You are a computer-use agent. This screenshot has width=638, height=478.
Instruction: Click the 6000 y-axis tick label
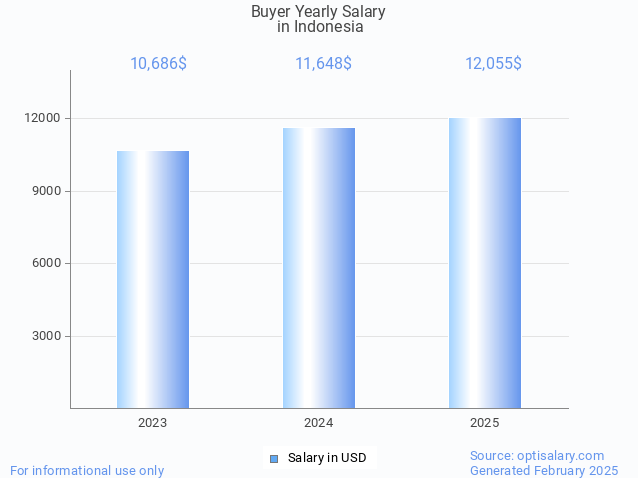pos(45,264)
